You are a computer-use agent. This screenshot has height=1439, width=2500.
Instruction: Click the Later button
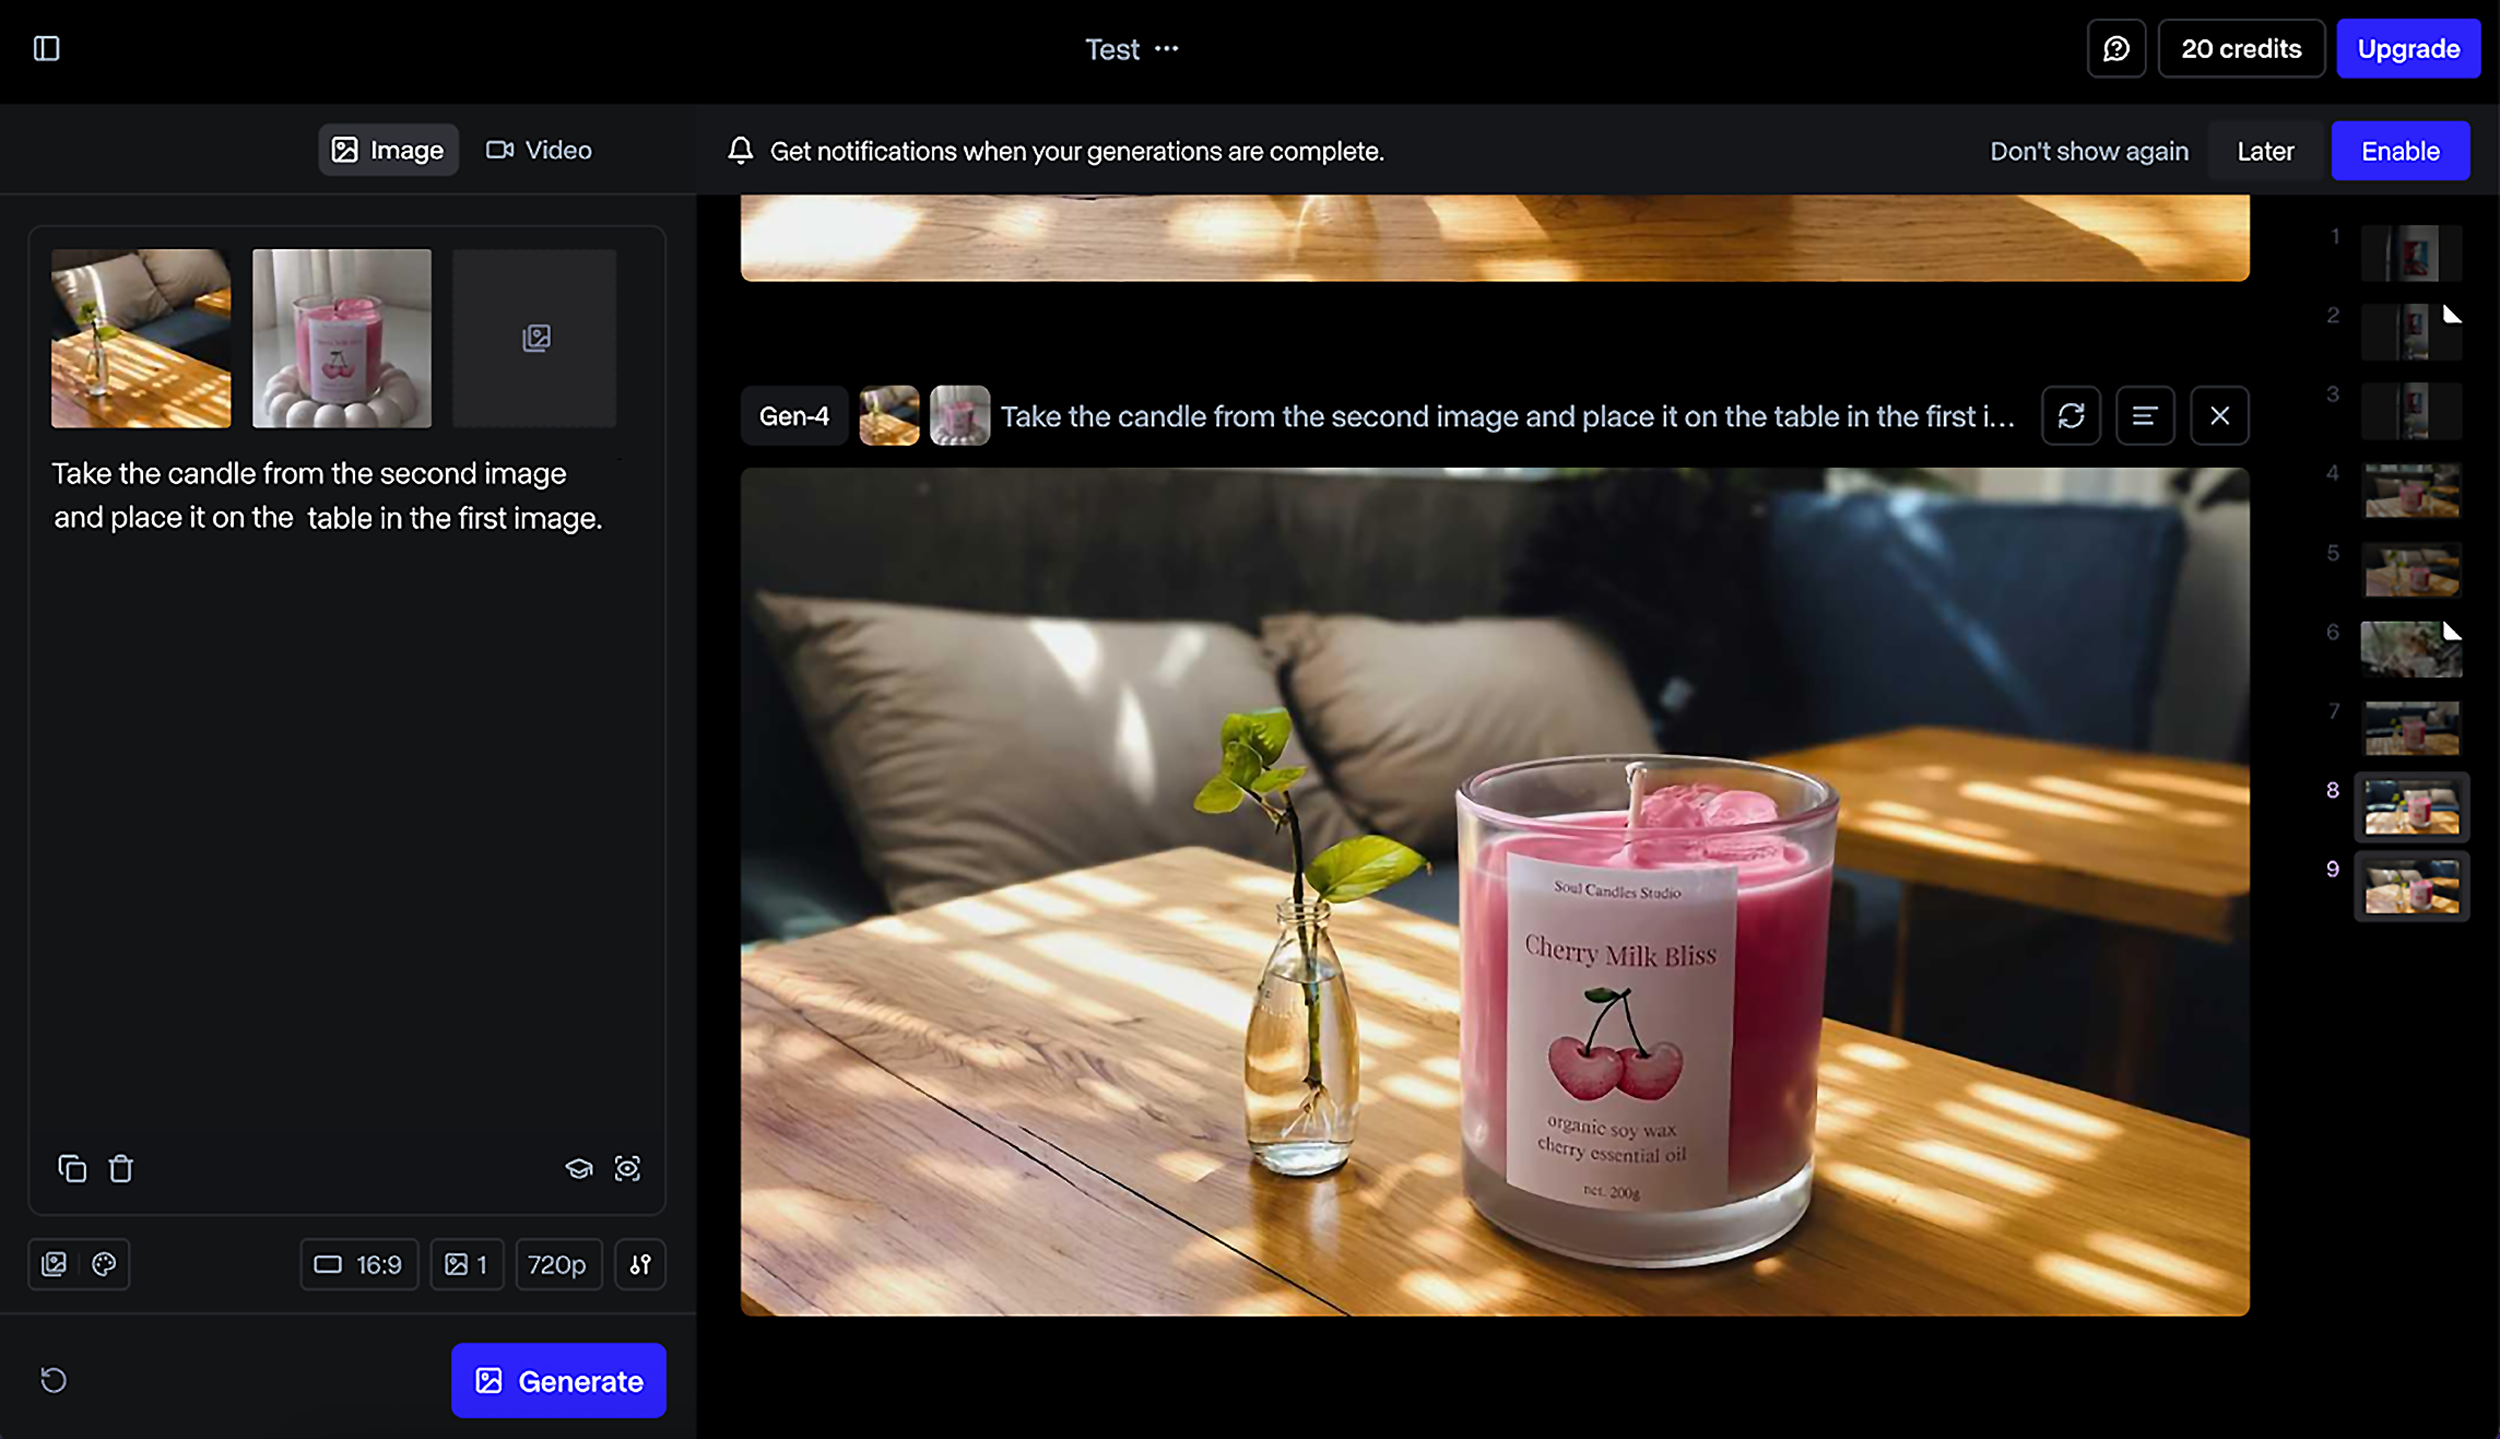click(x=2265, y=151)
